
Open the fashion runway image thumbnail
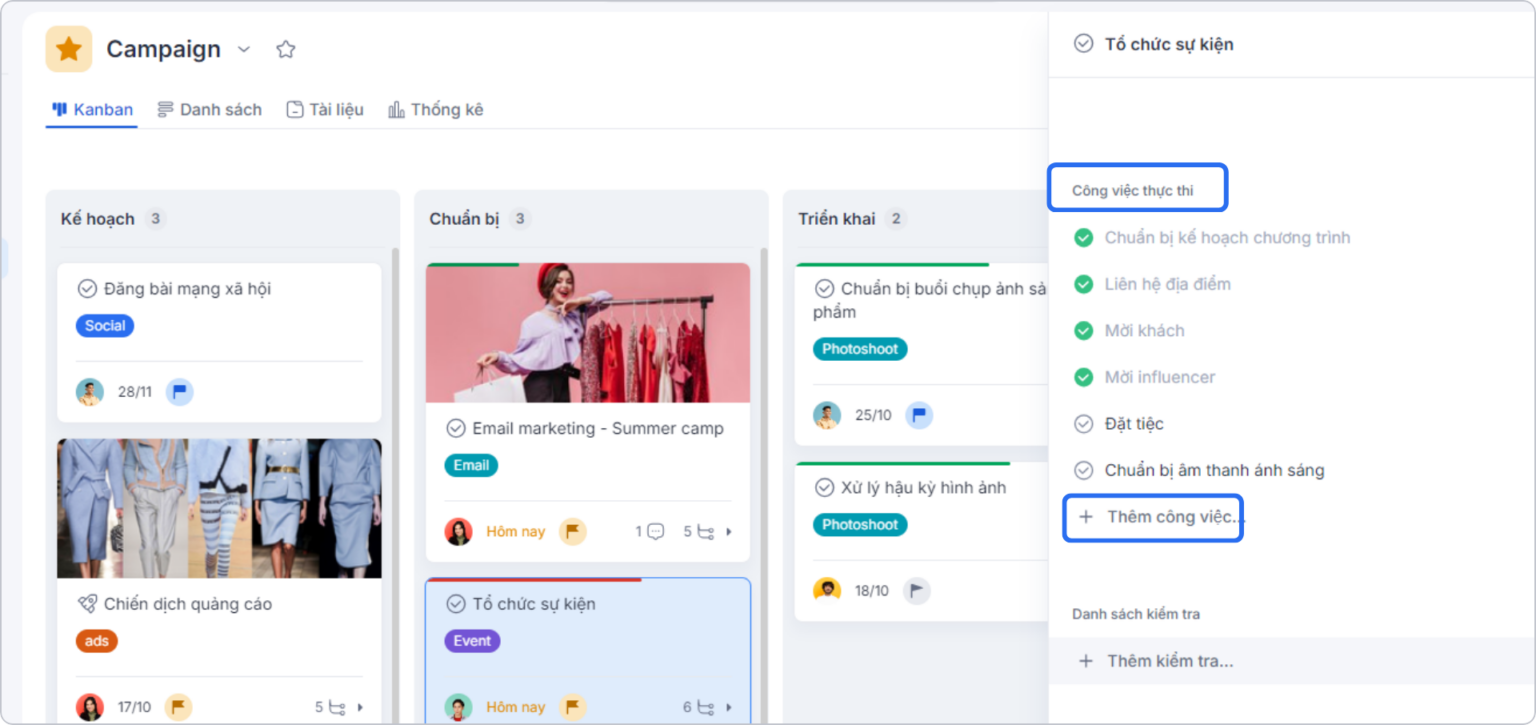point(219,508)
